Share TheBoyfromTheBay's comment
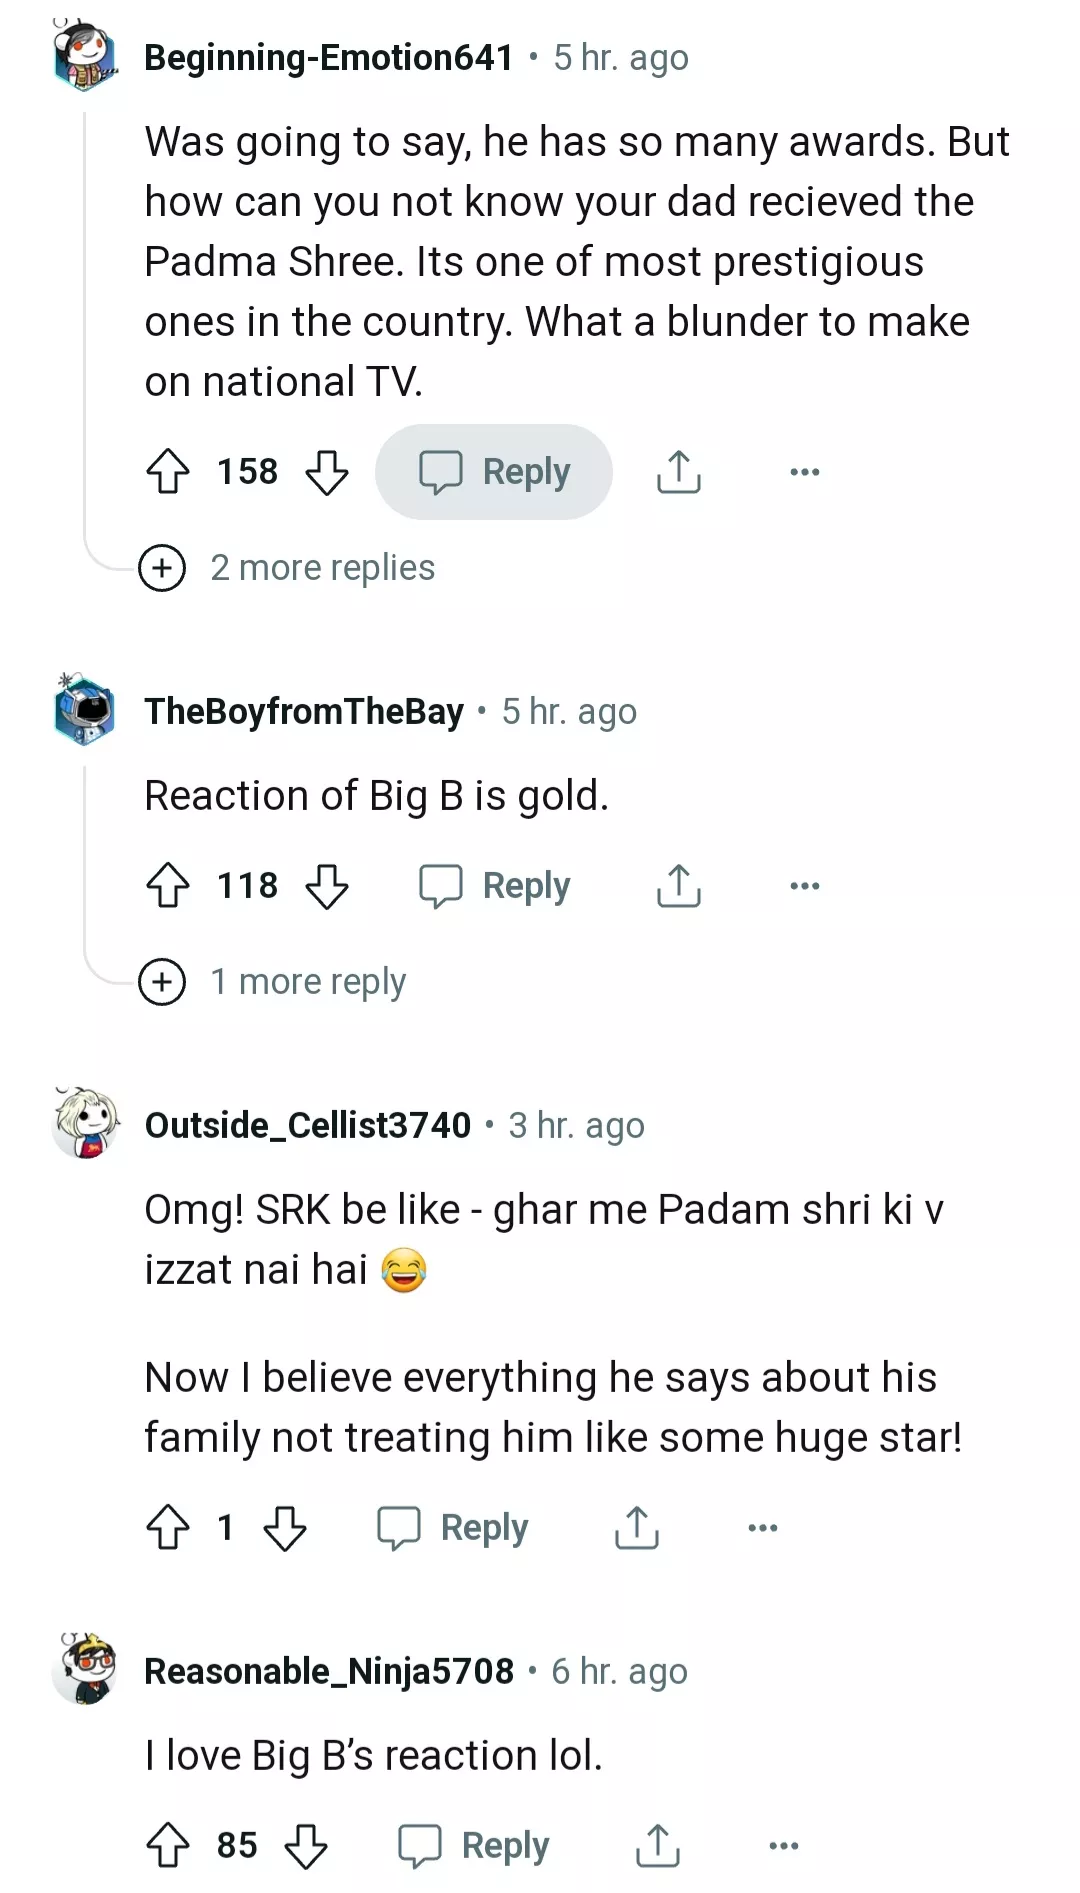 679,886
